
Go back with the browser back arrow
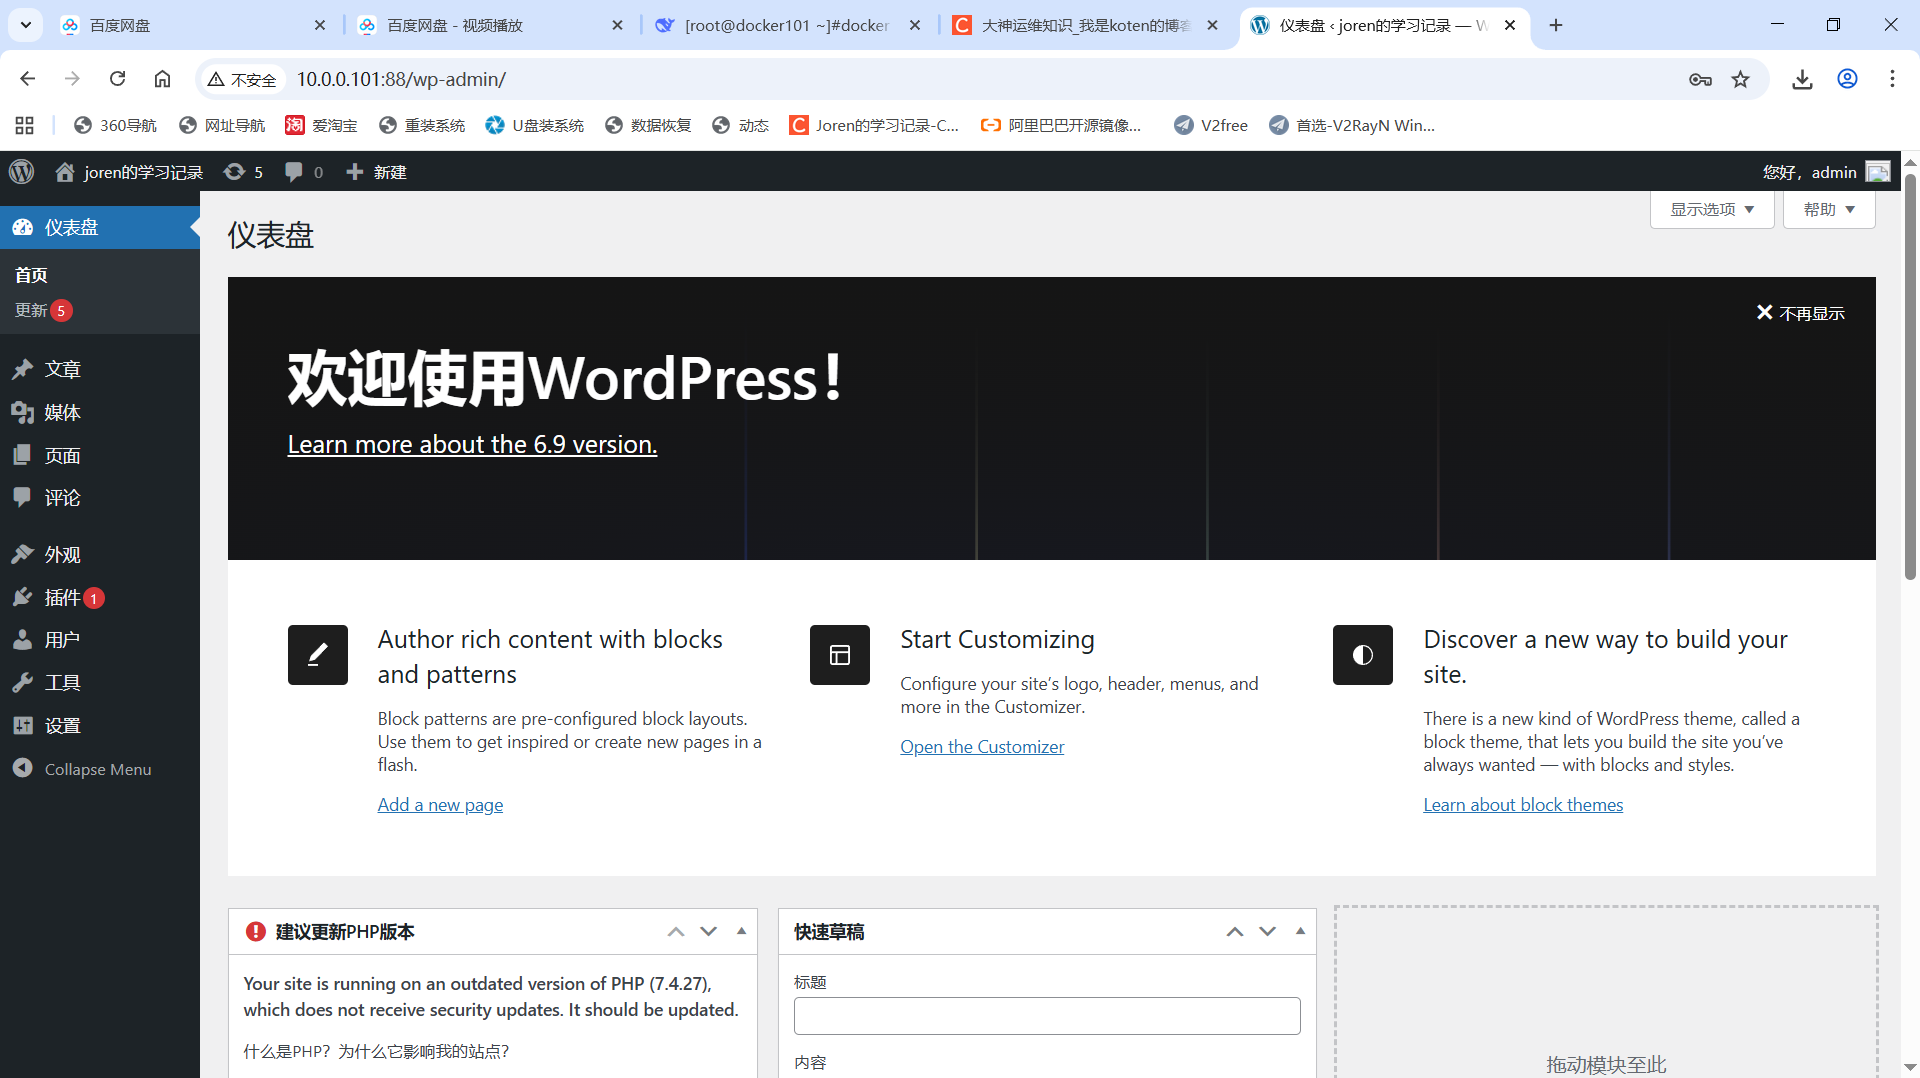click(x=27, y=79)
